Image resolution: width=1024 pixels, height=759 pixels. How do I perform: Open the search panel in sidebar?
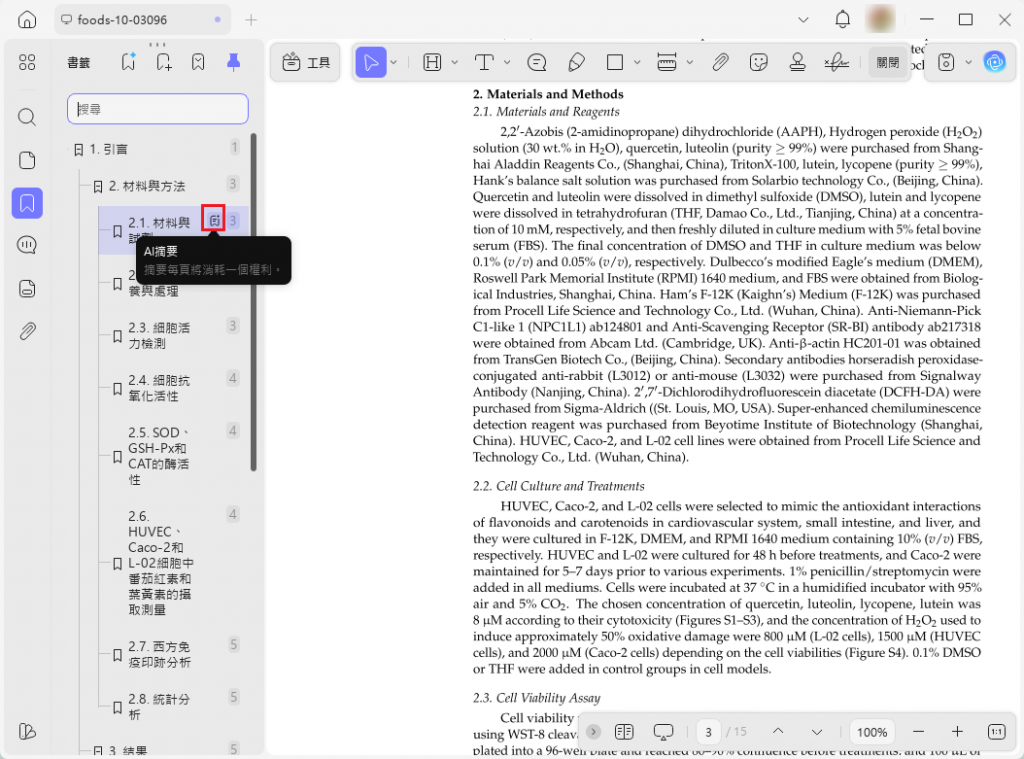[x=27, y=117]
